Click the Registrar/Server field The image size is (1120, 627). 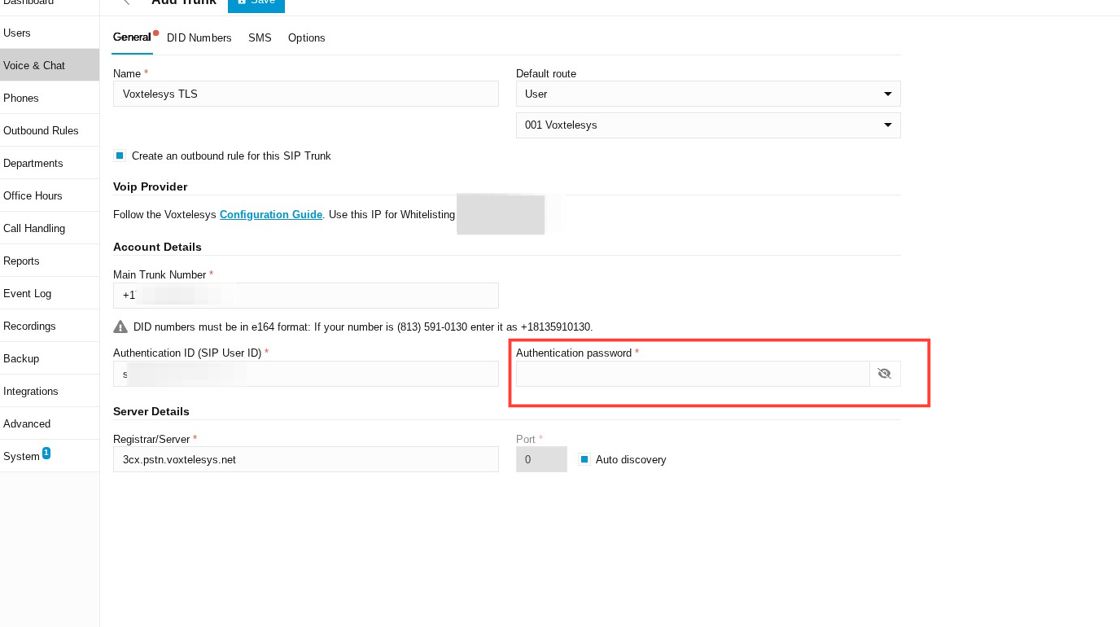pyautogui.click(x=306, y=459)
